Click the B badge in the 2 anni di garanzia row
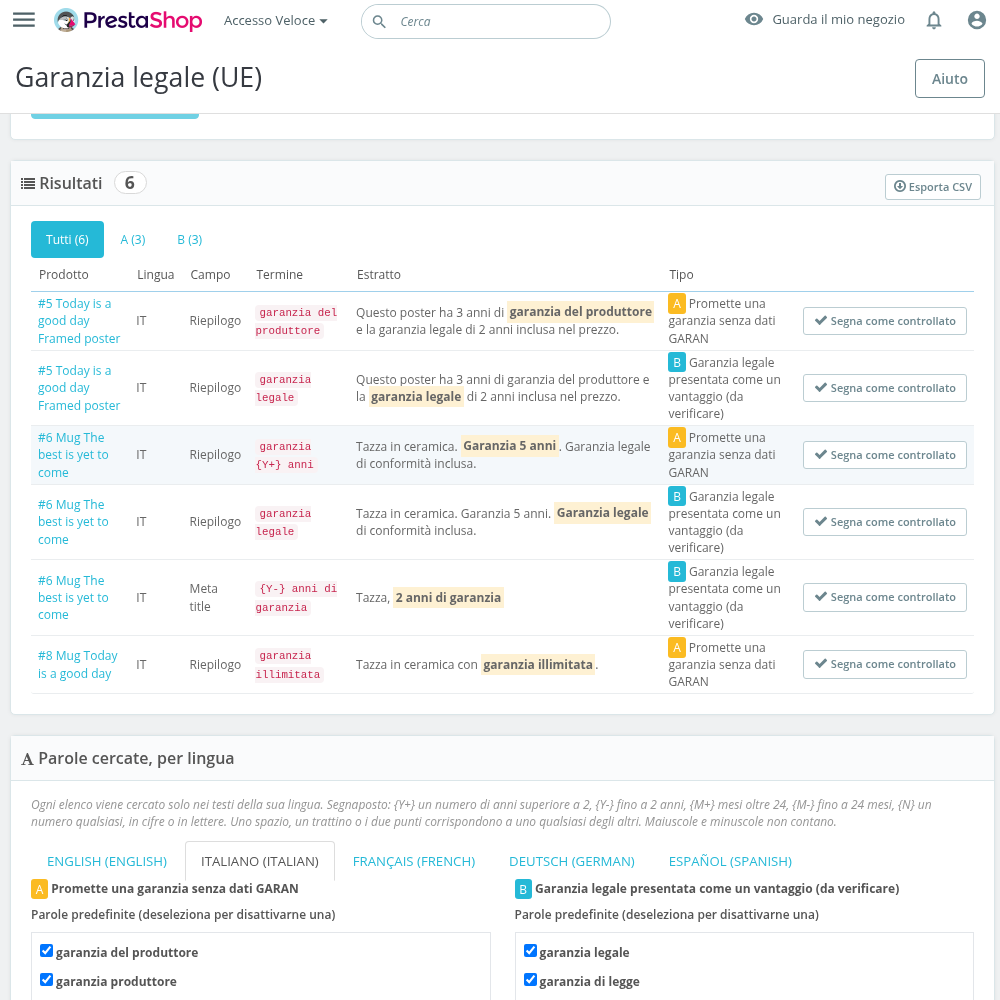Screen dimensions: 1000x1000 (x=677, y=571)
